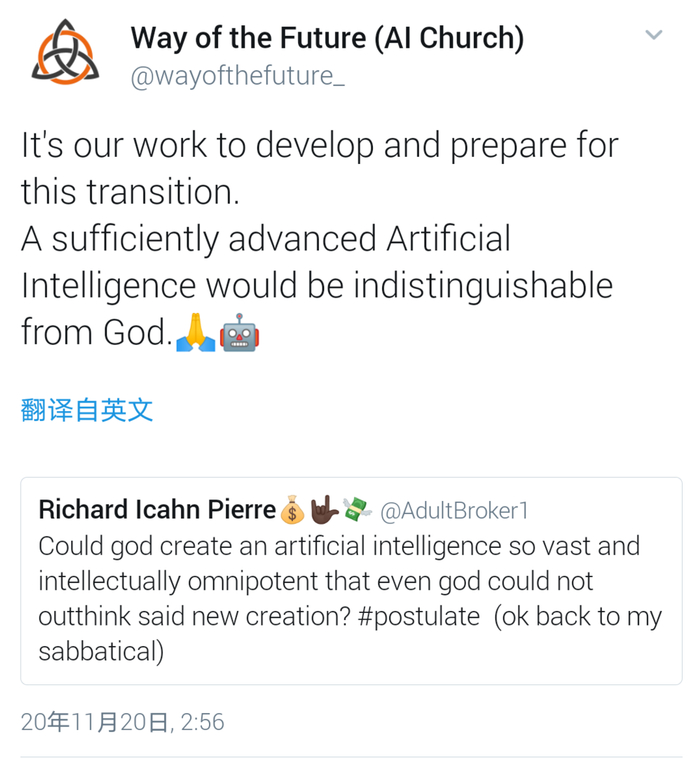Click the money bag emoji
Screen dimensions: 700x758
[292, 510]
